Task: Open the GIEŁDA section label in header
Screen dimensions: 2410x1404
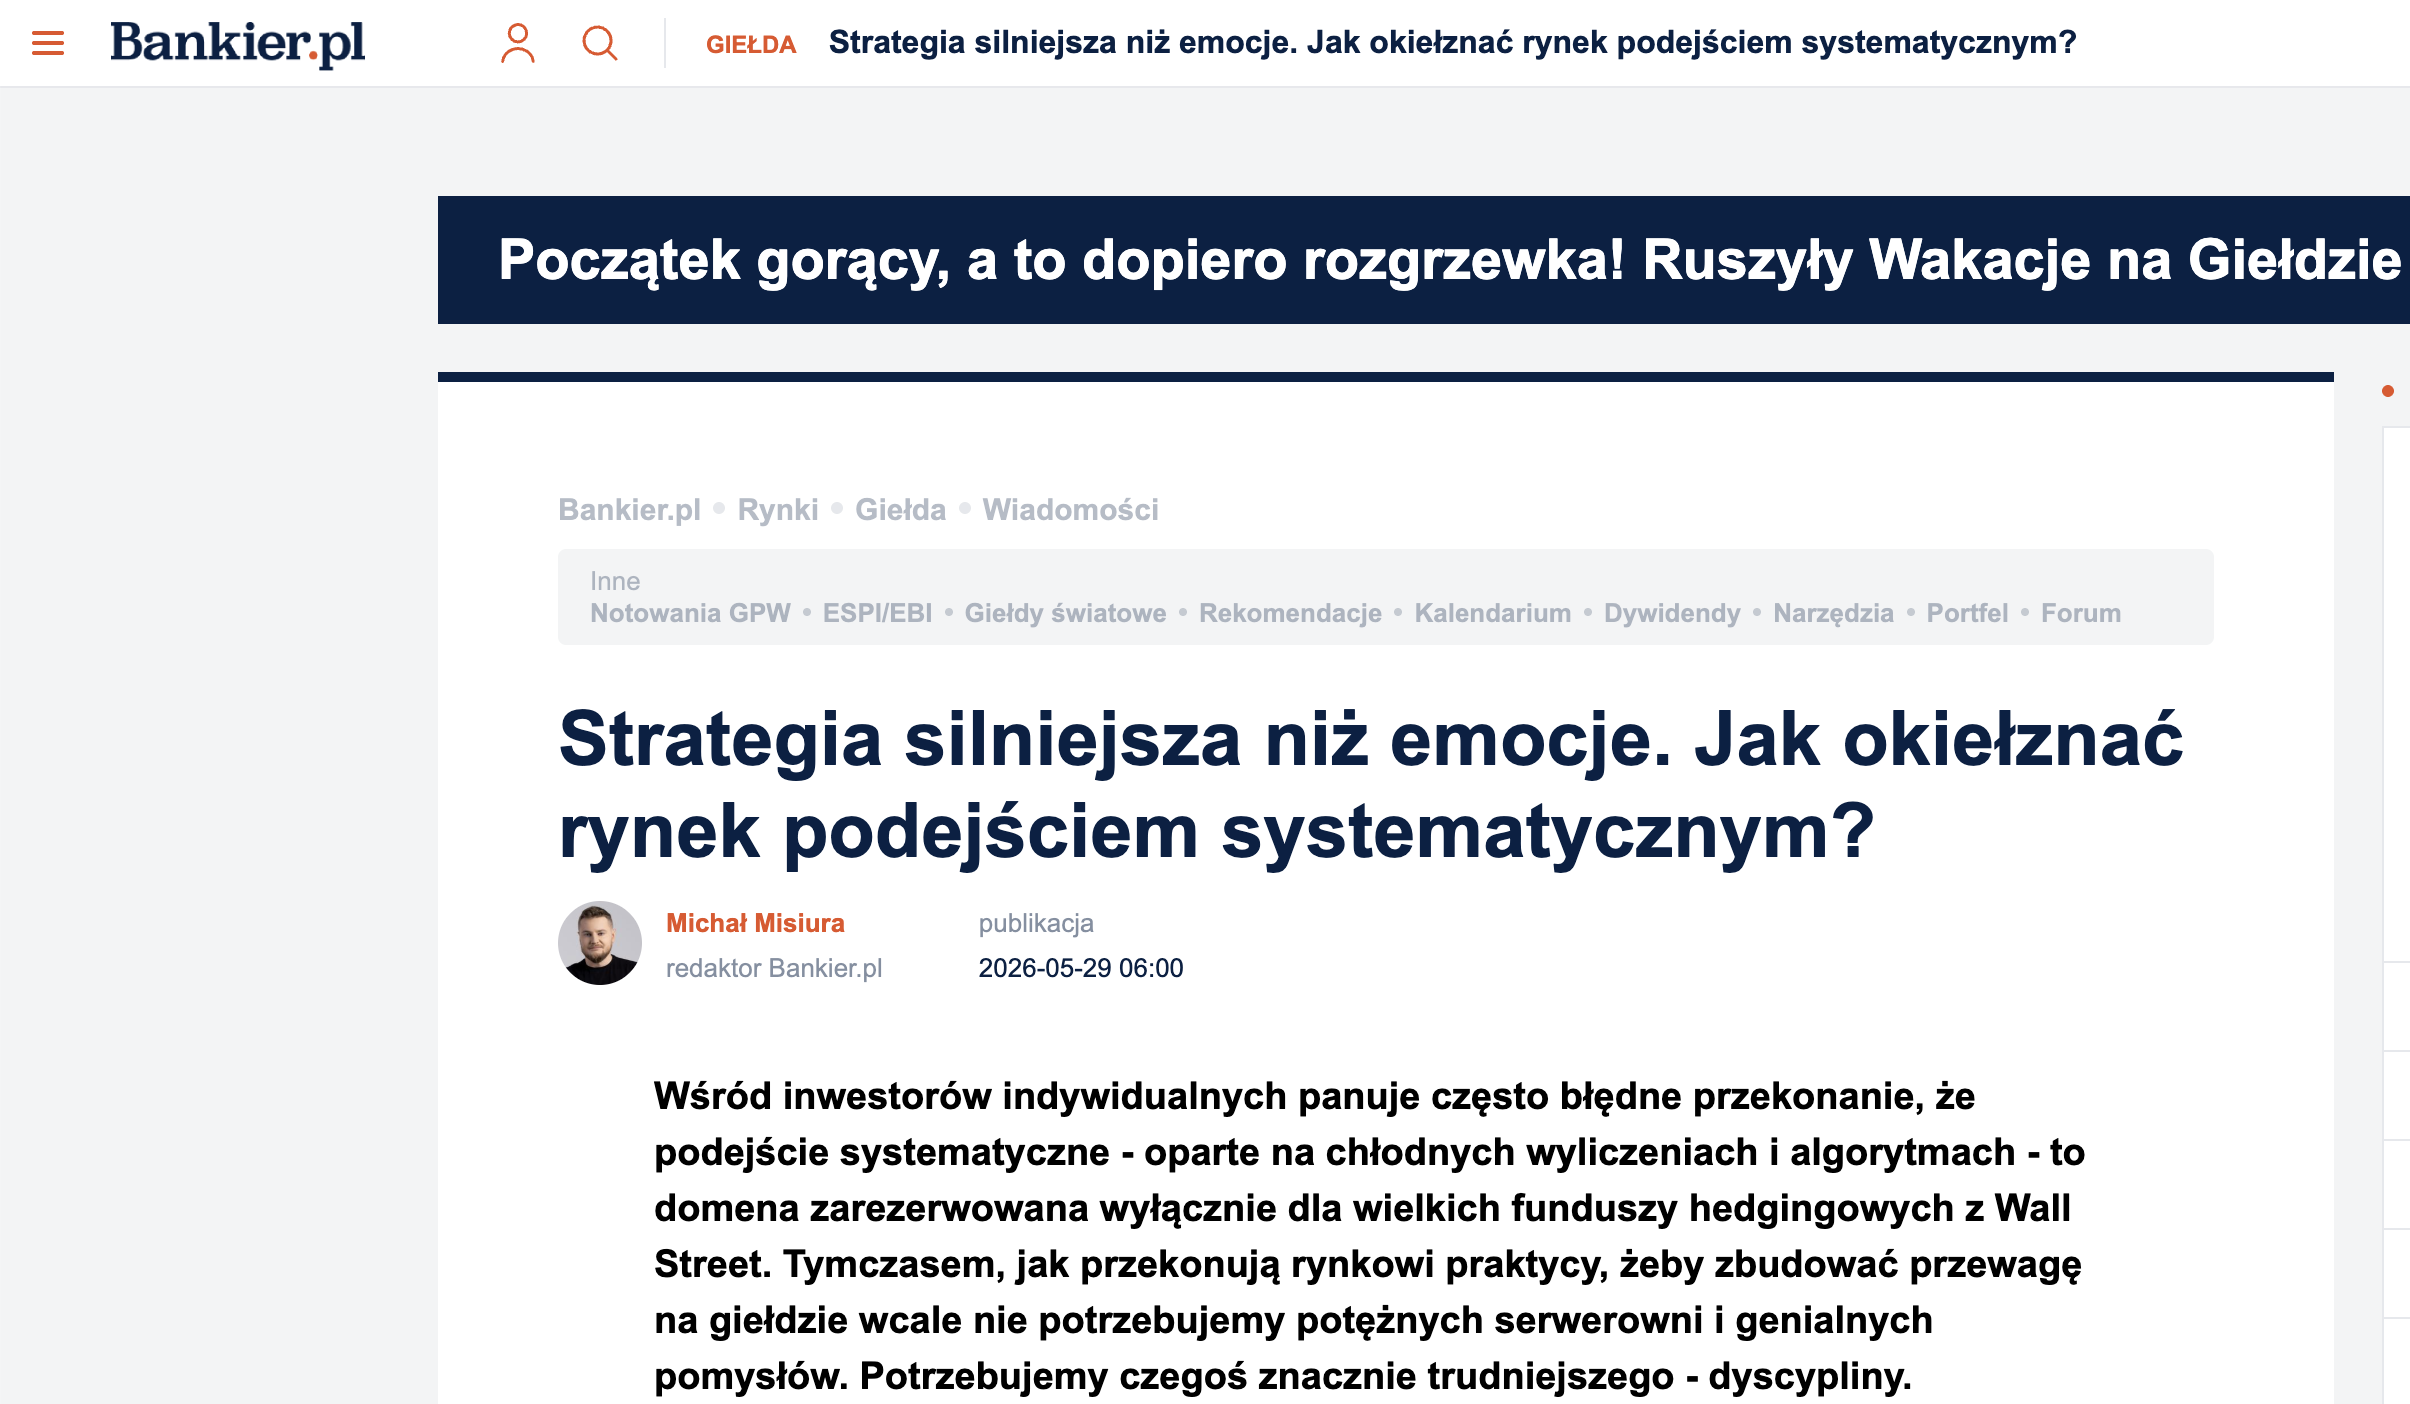Action: coord(751,44)
